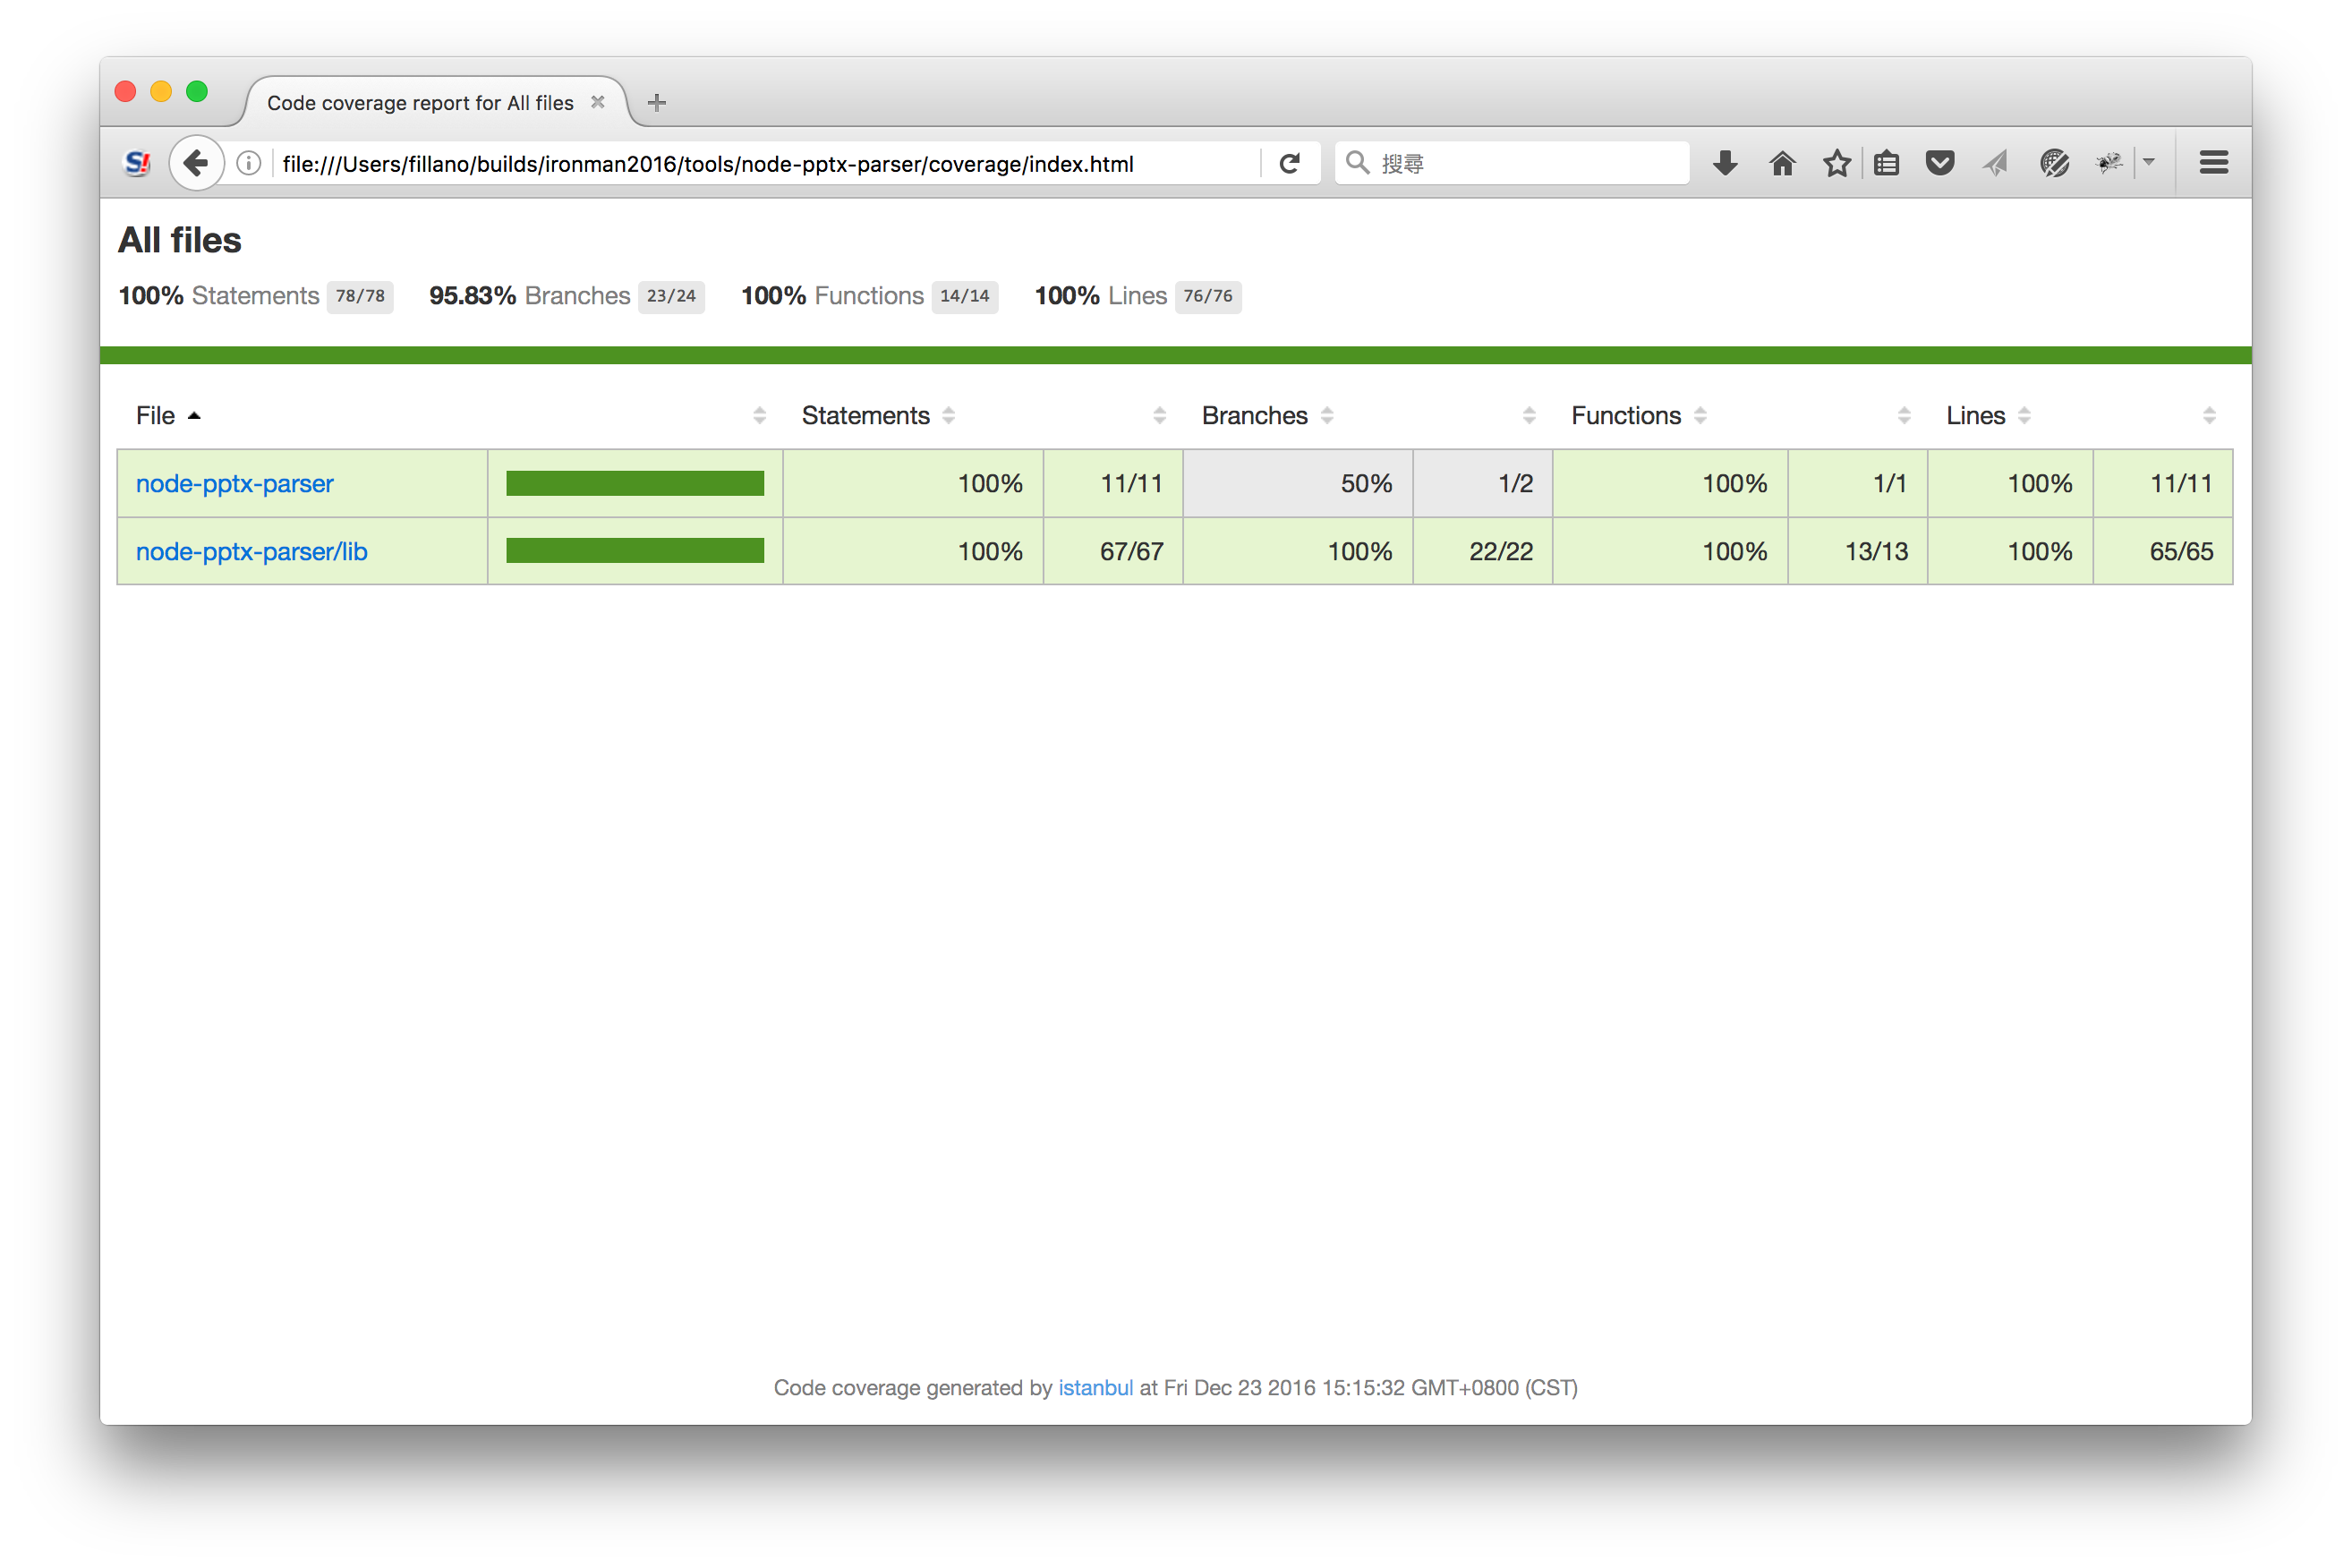The height and width of the screenshot is (1568, 2352).
Task: Sort table by File column
Action: (x=168, y=415)
